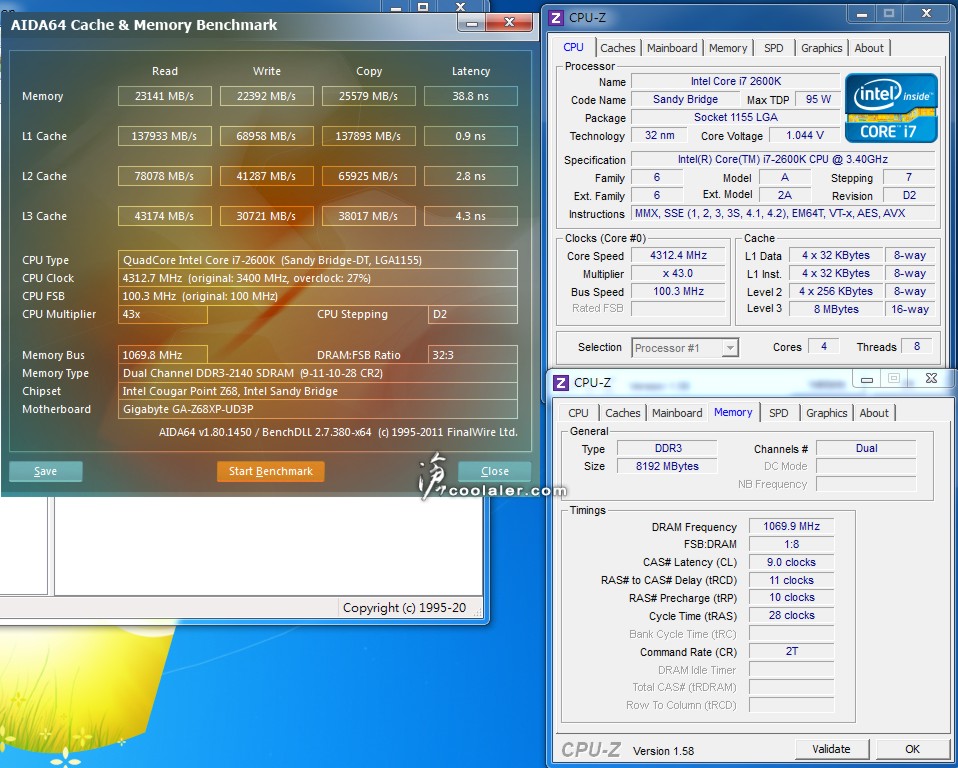
Task: Click the Core Voltage value 1.044 V
Action: [x=805, y=135]
